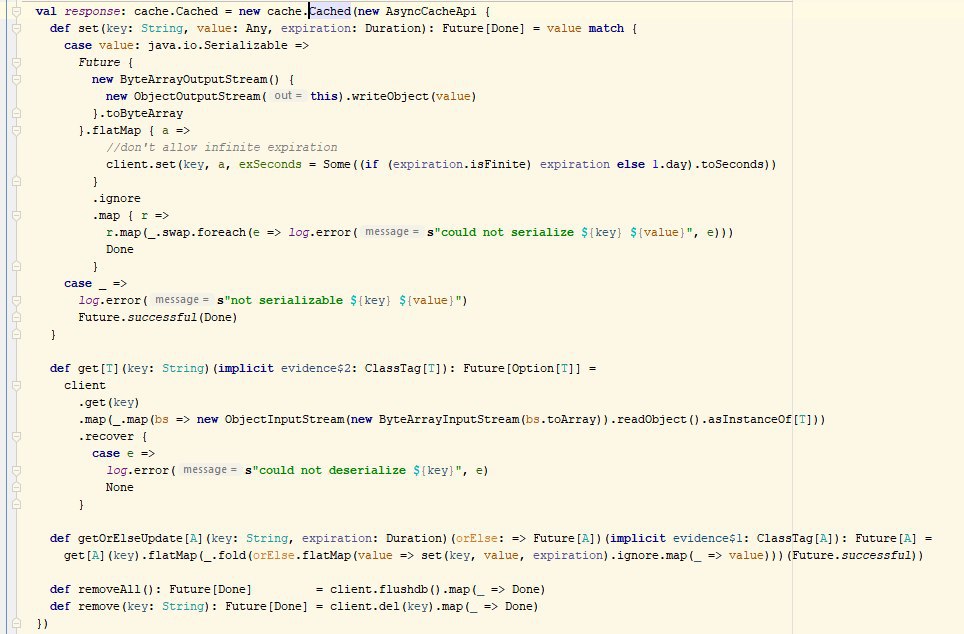Click the comment "//don't allow infinite expiration"
964x634 pixels.
tap(221, 148)
